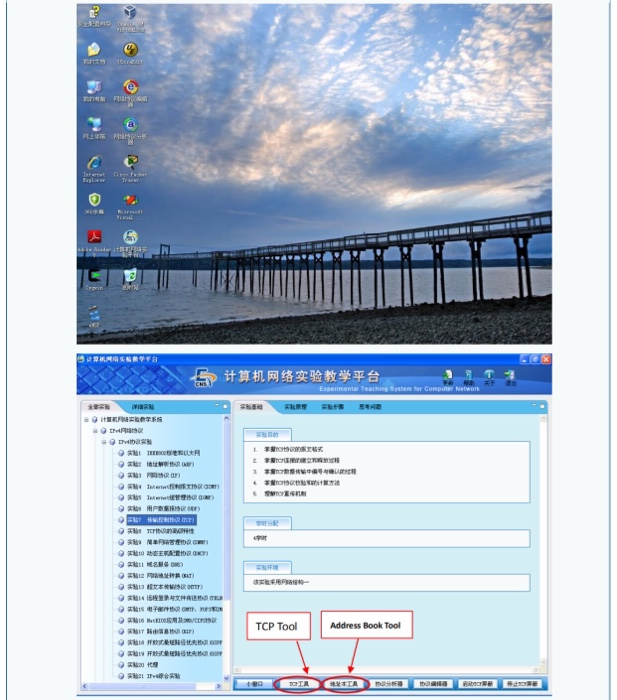Select 实验5 Internet组管理协议 (IGMP)
Image resolution: width=617 pixels, height=700 pixels.
pyautogui.click(x=171, y=497)
